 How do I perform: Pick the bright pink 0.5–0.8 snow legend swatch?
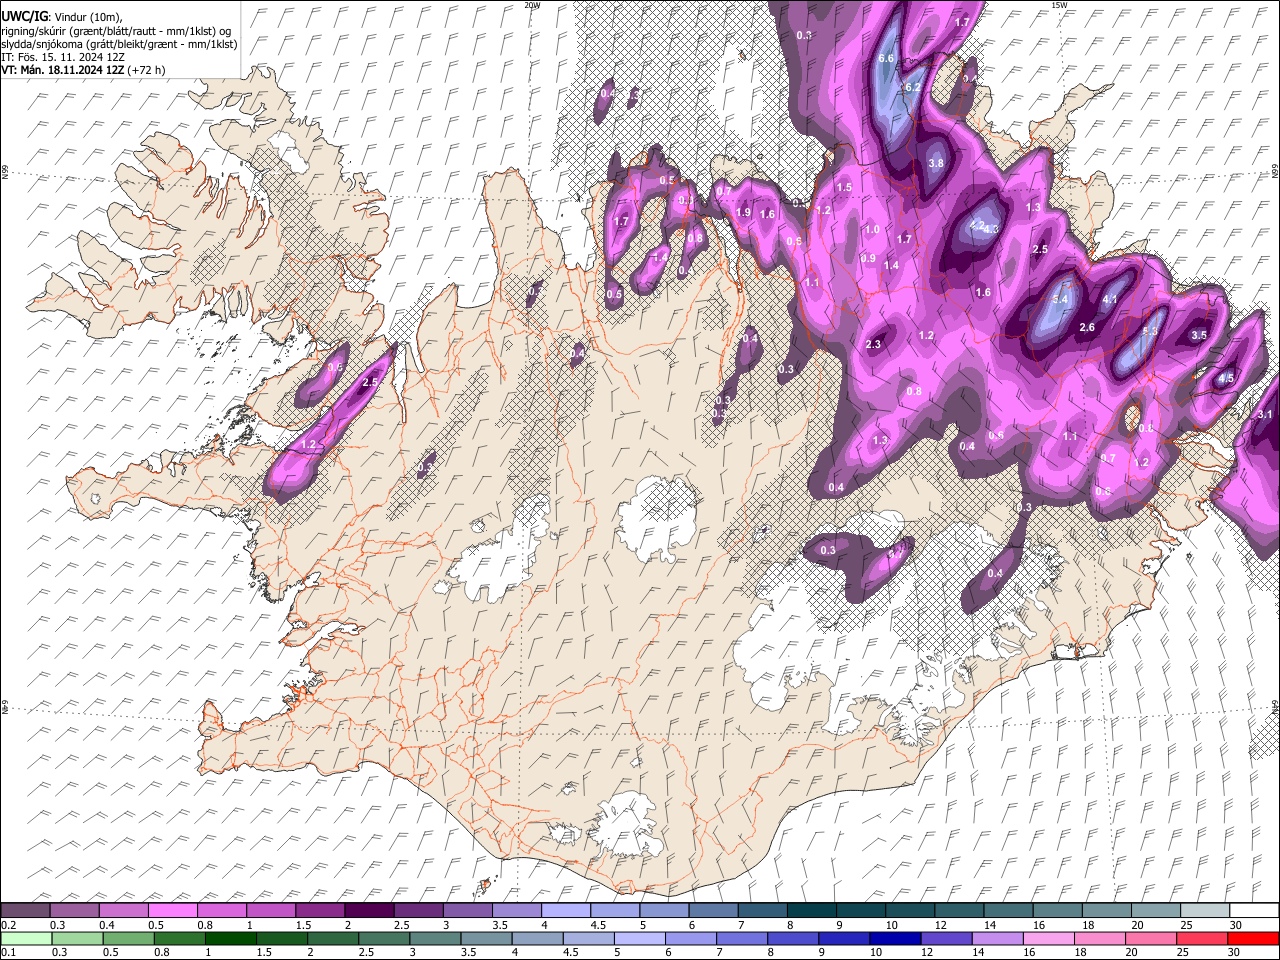pos(172,911)
